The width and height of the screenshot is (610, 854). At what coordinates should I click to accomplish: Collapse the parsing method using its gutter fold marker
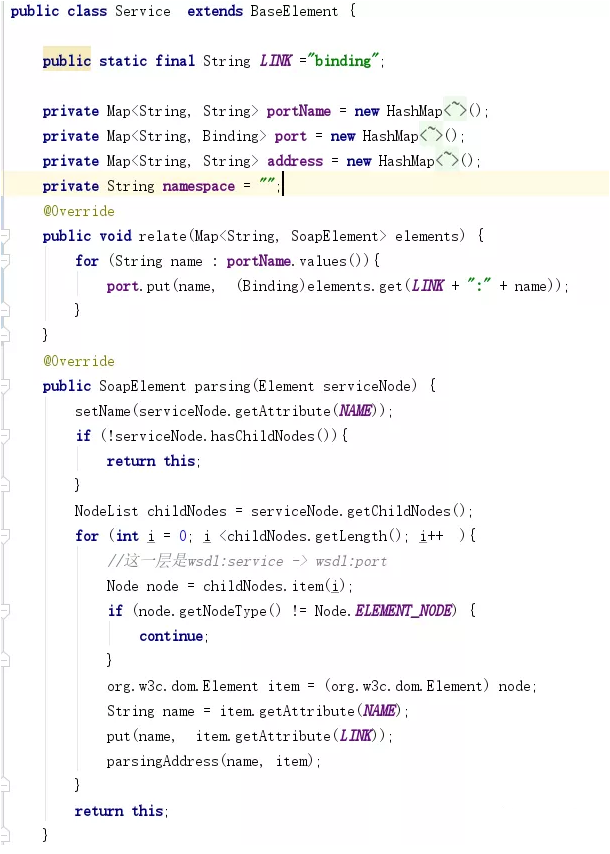click(5, 386)
